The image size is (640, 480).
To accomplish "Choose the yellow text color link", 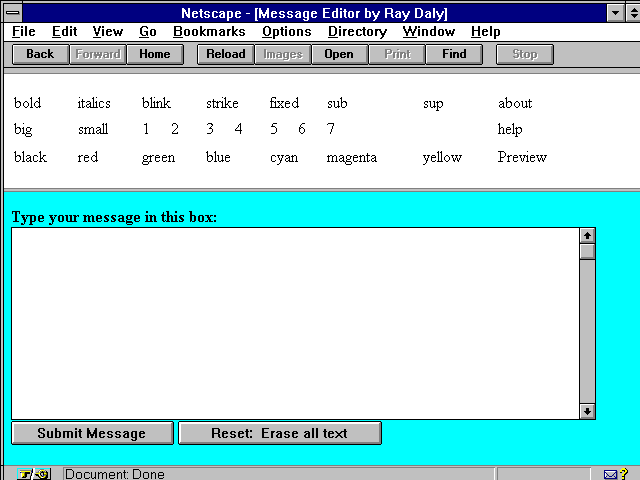I will click(442, 158).
